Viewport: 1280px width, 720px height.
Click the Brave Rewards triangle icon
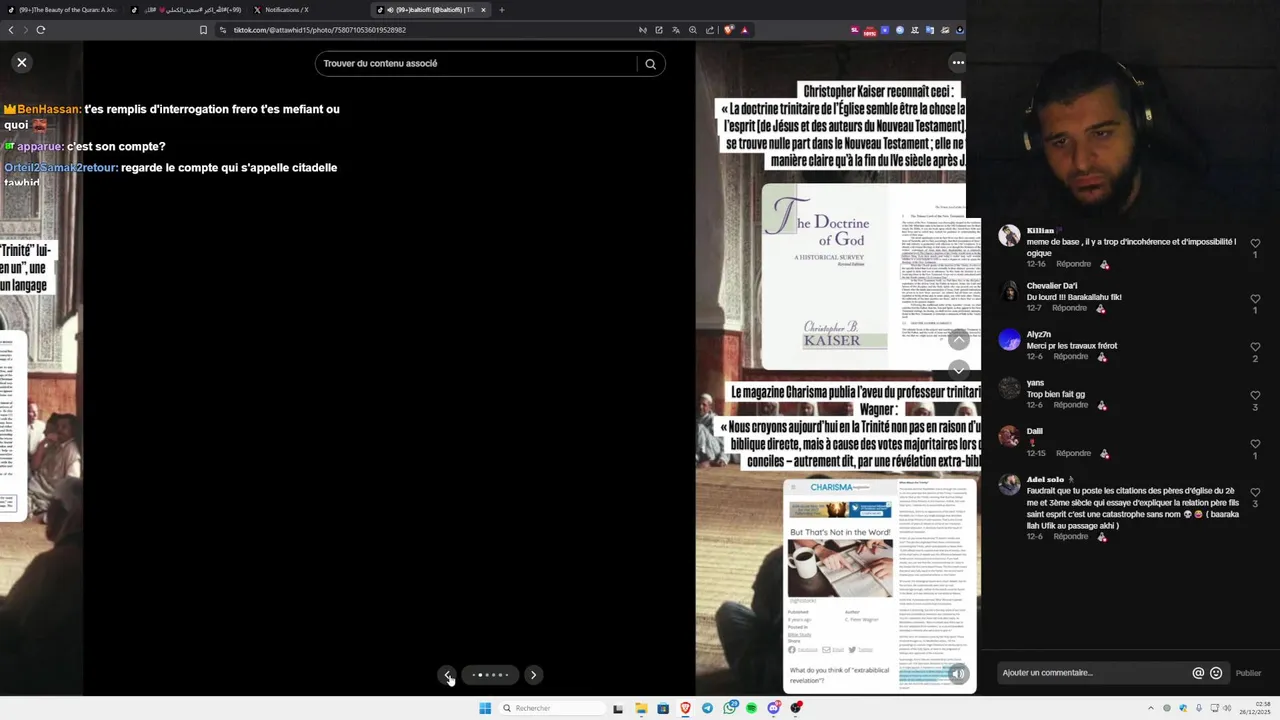coord(744,30)
